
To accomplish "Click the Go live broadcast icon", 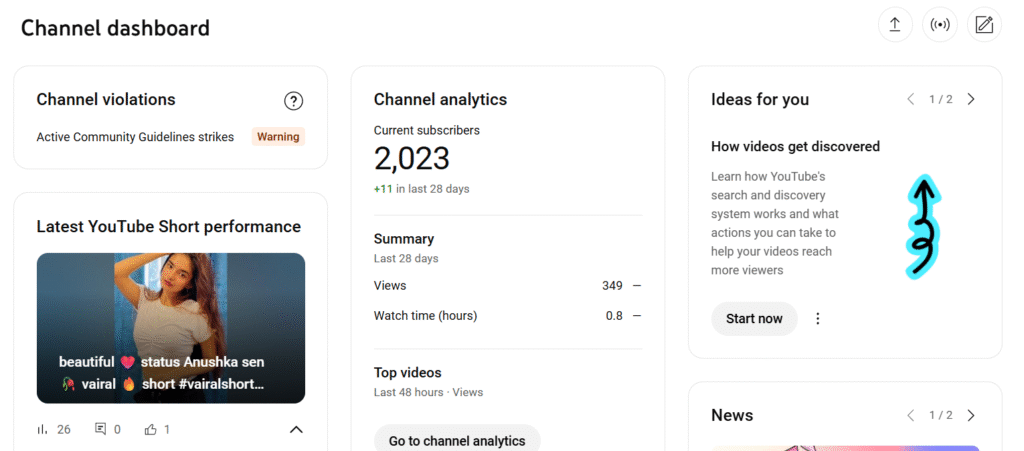I will click(940, 25).
